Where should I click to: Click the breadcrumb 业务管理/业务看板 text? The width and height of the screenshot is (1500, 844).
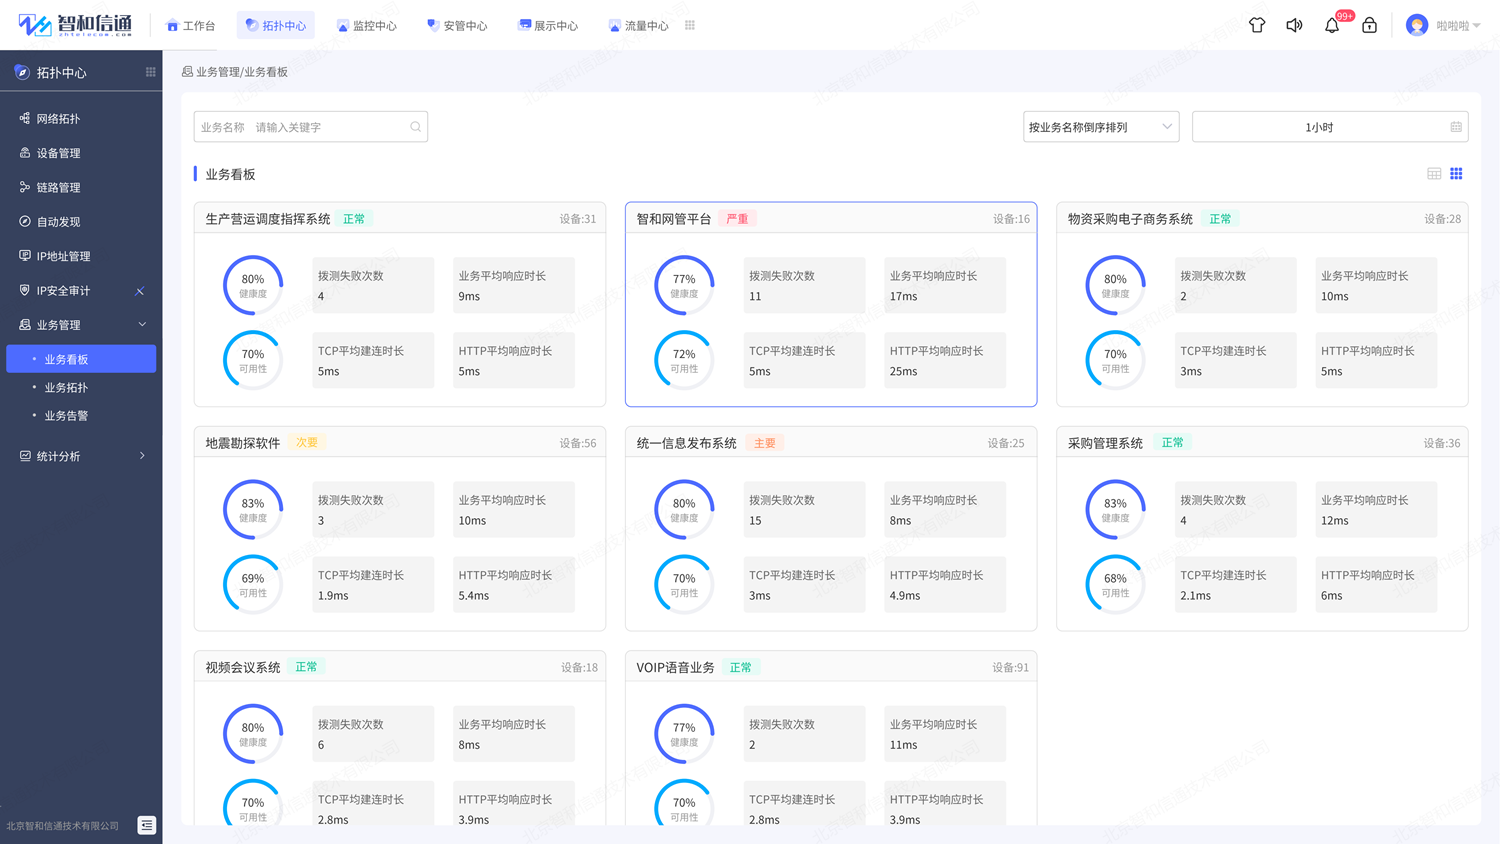(x=242, y=72)
